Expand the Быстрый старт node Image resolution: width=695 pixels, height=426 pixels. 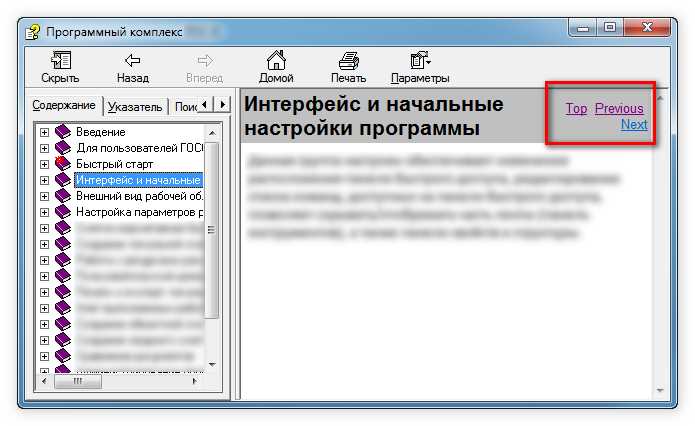coord(44,164)
